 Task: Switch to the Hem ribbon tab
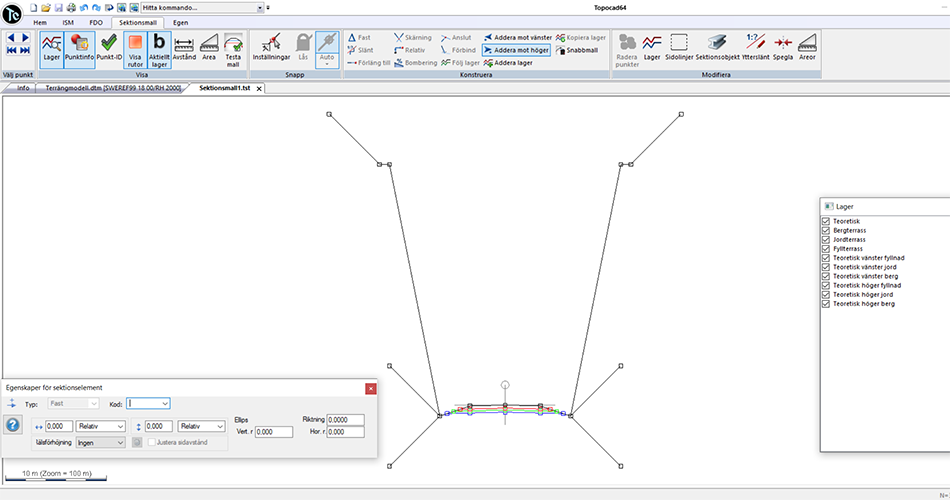[40, 22]
